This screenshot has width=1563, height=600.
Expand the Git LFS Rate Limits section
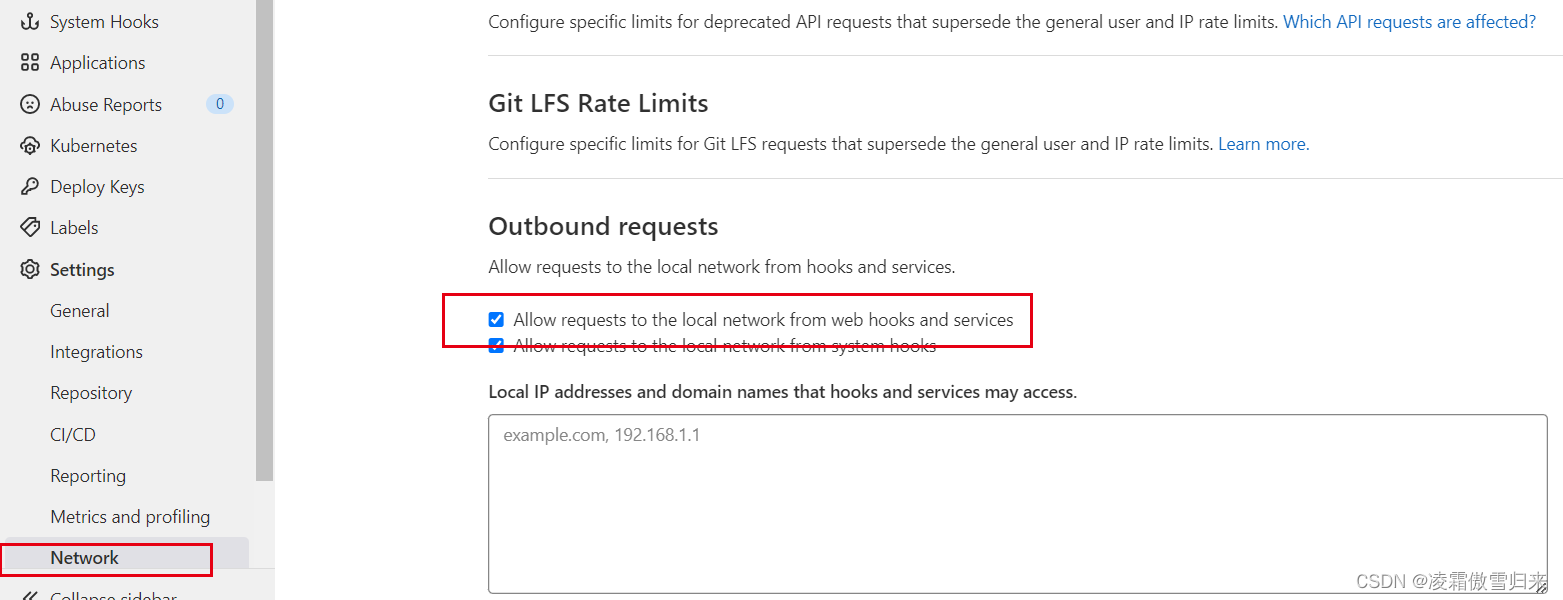(x=598, y=104)
